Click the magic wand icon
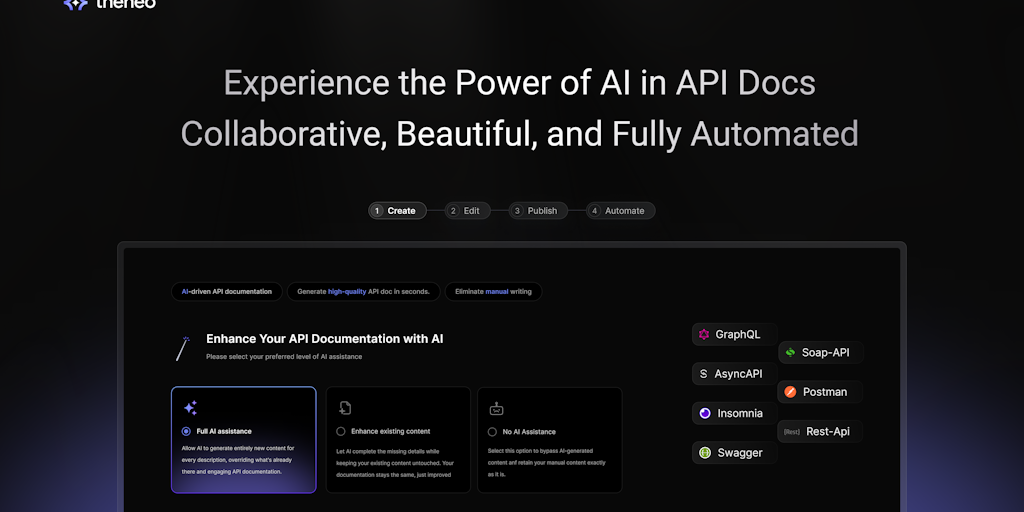This screenshot has width=1024, height=512. 183,349
